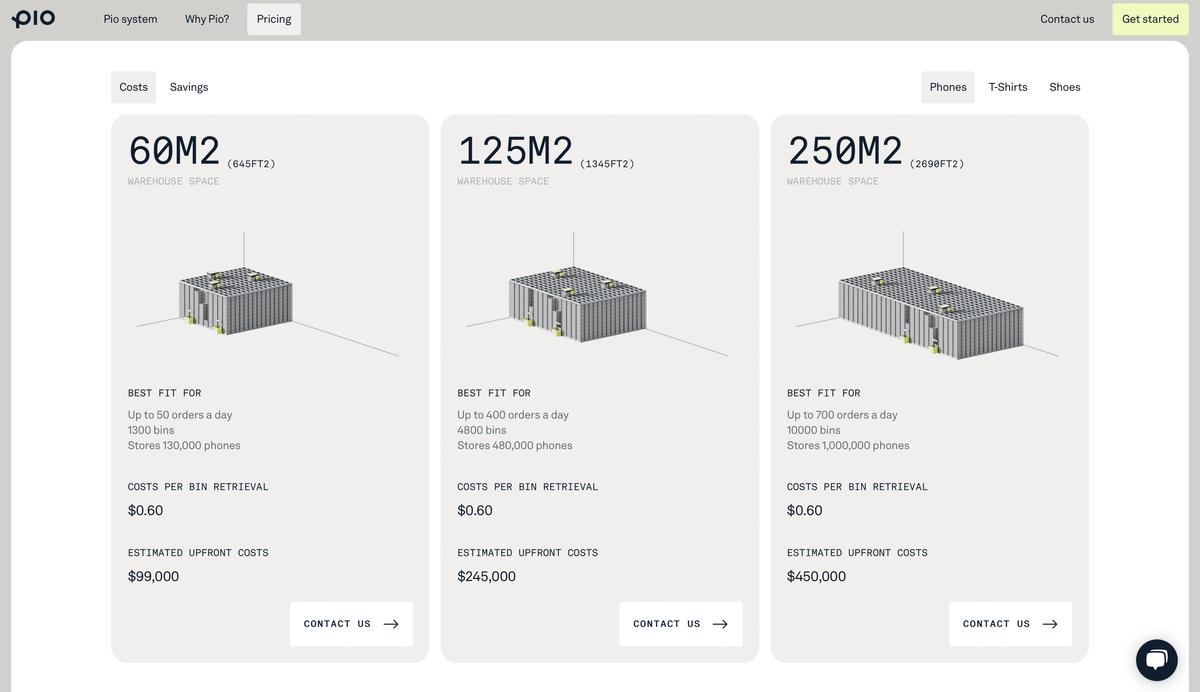Select the Phones product option
Screen dimensions: 1200x692
pos(948,87)
